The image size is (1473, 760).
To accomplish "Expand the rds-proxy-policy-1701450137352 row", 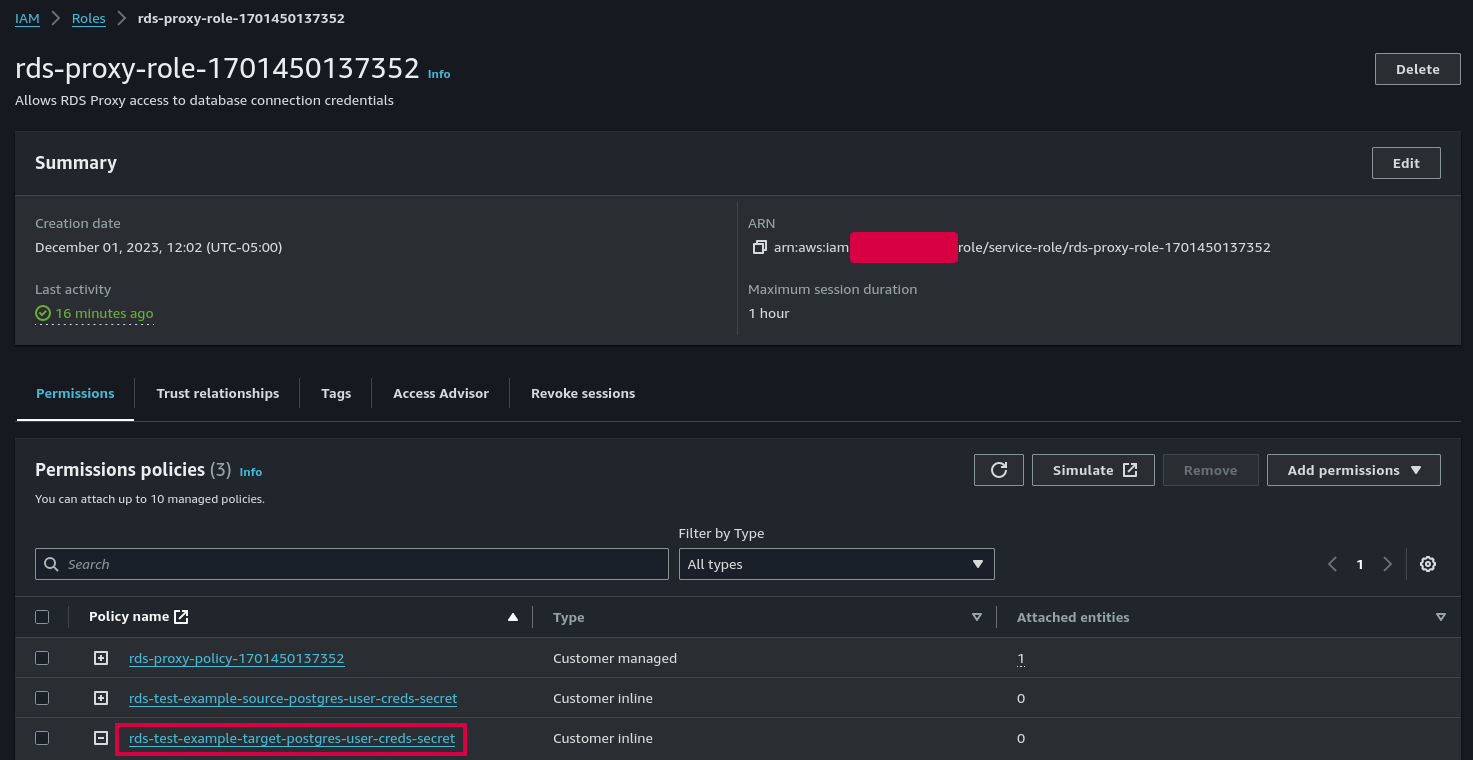I will click(100, 658).
